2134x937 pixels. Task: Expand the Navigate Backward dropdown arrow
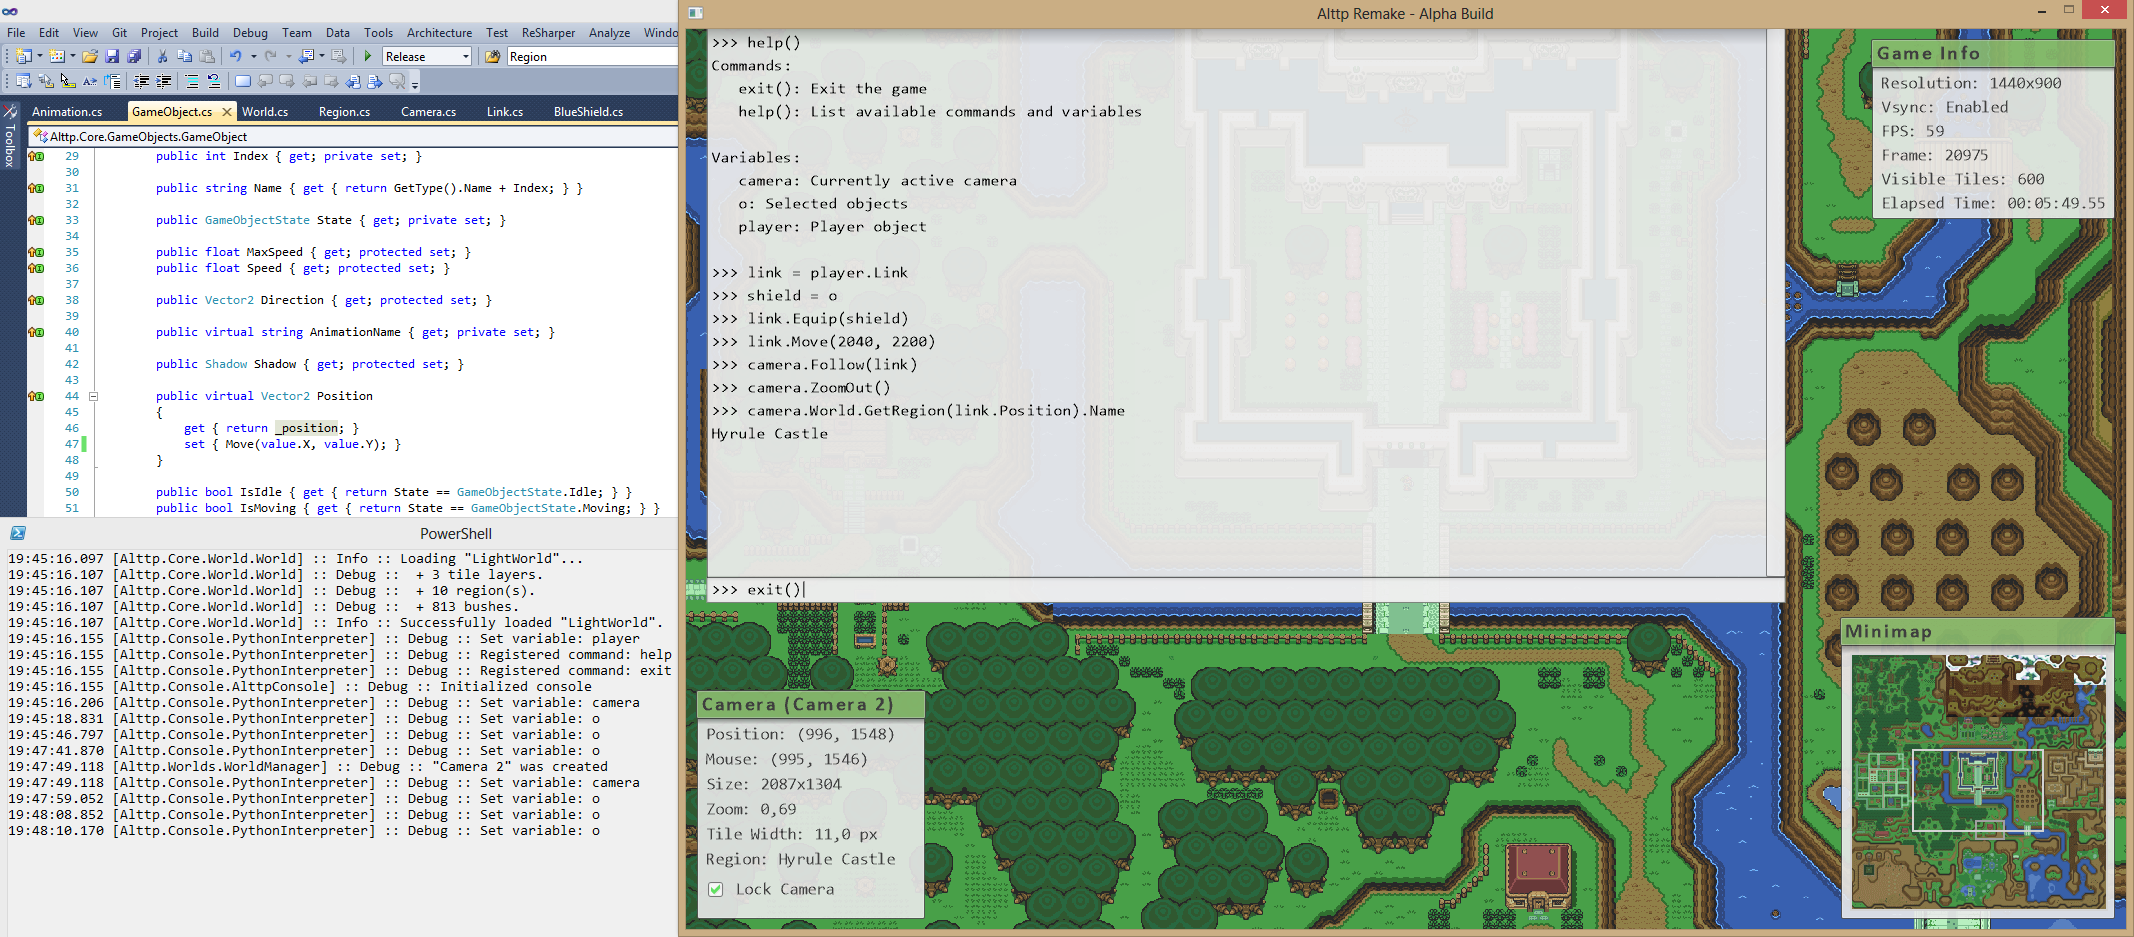pyautogui.click(x=321, y=57)
